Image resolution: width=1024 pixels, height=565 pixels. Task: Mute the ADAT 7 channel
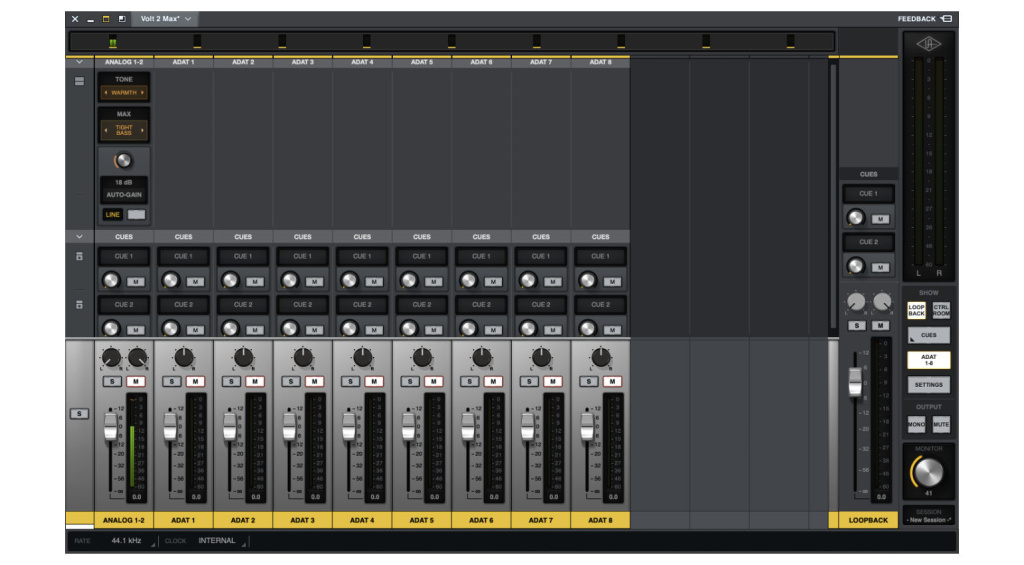(552, 381)
